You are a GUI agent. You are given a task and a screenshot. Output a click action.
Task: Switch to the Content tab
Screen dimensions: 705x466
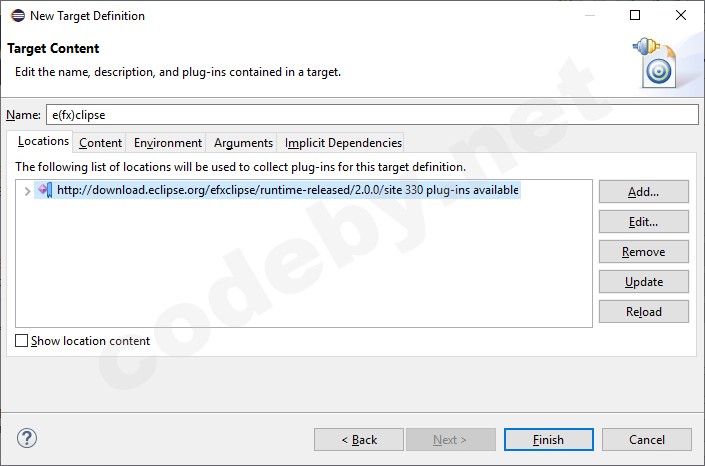(x=101, y=143)
